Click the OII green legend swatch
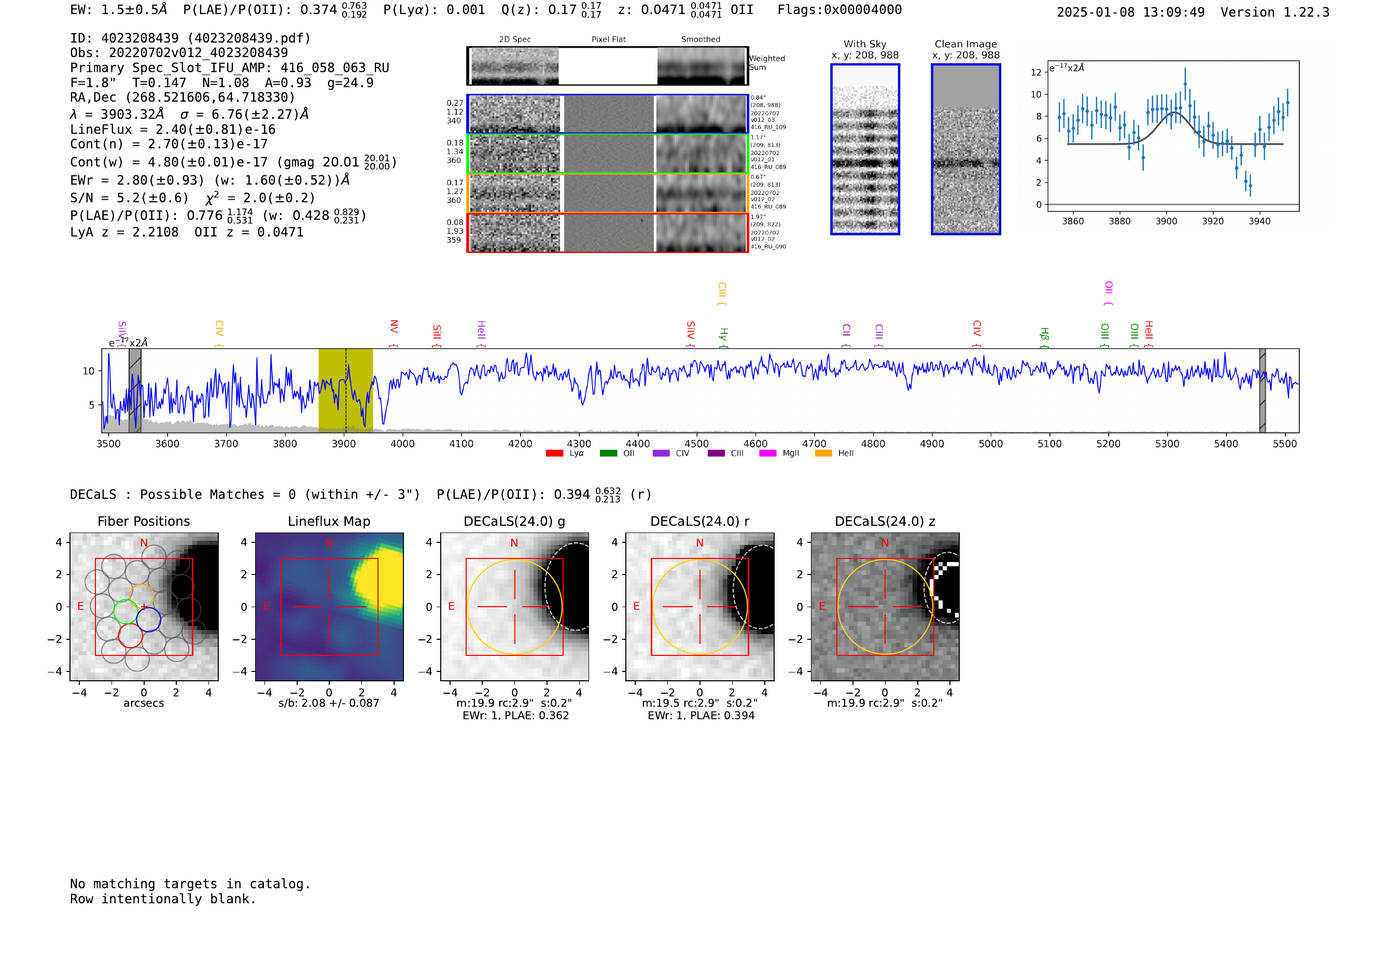The width and height of the screenshot is (1400, 953). (x=608, y=454)
